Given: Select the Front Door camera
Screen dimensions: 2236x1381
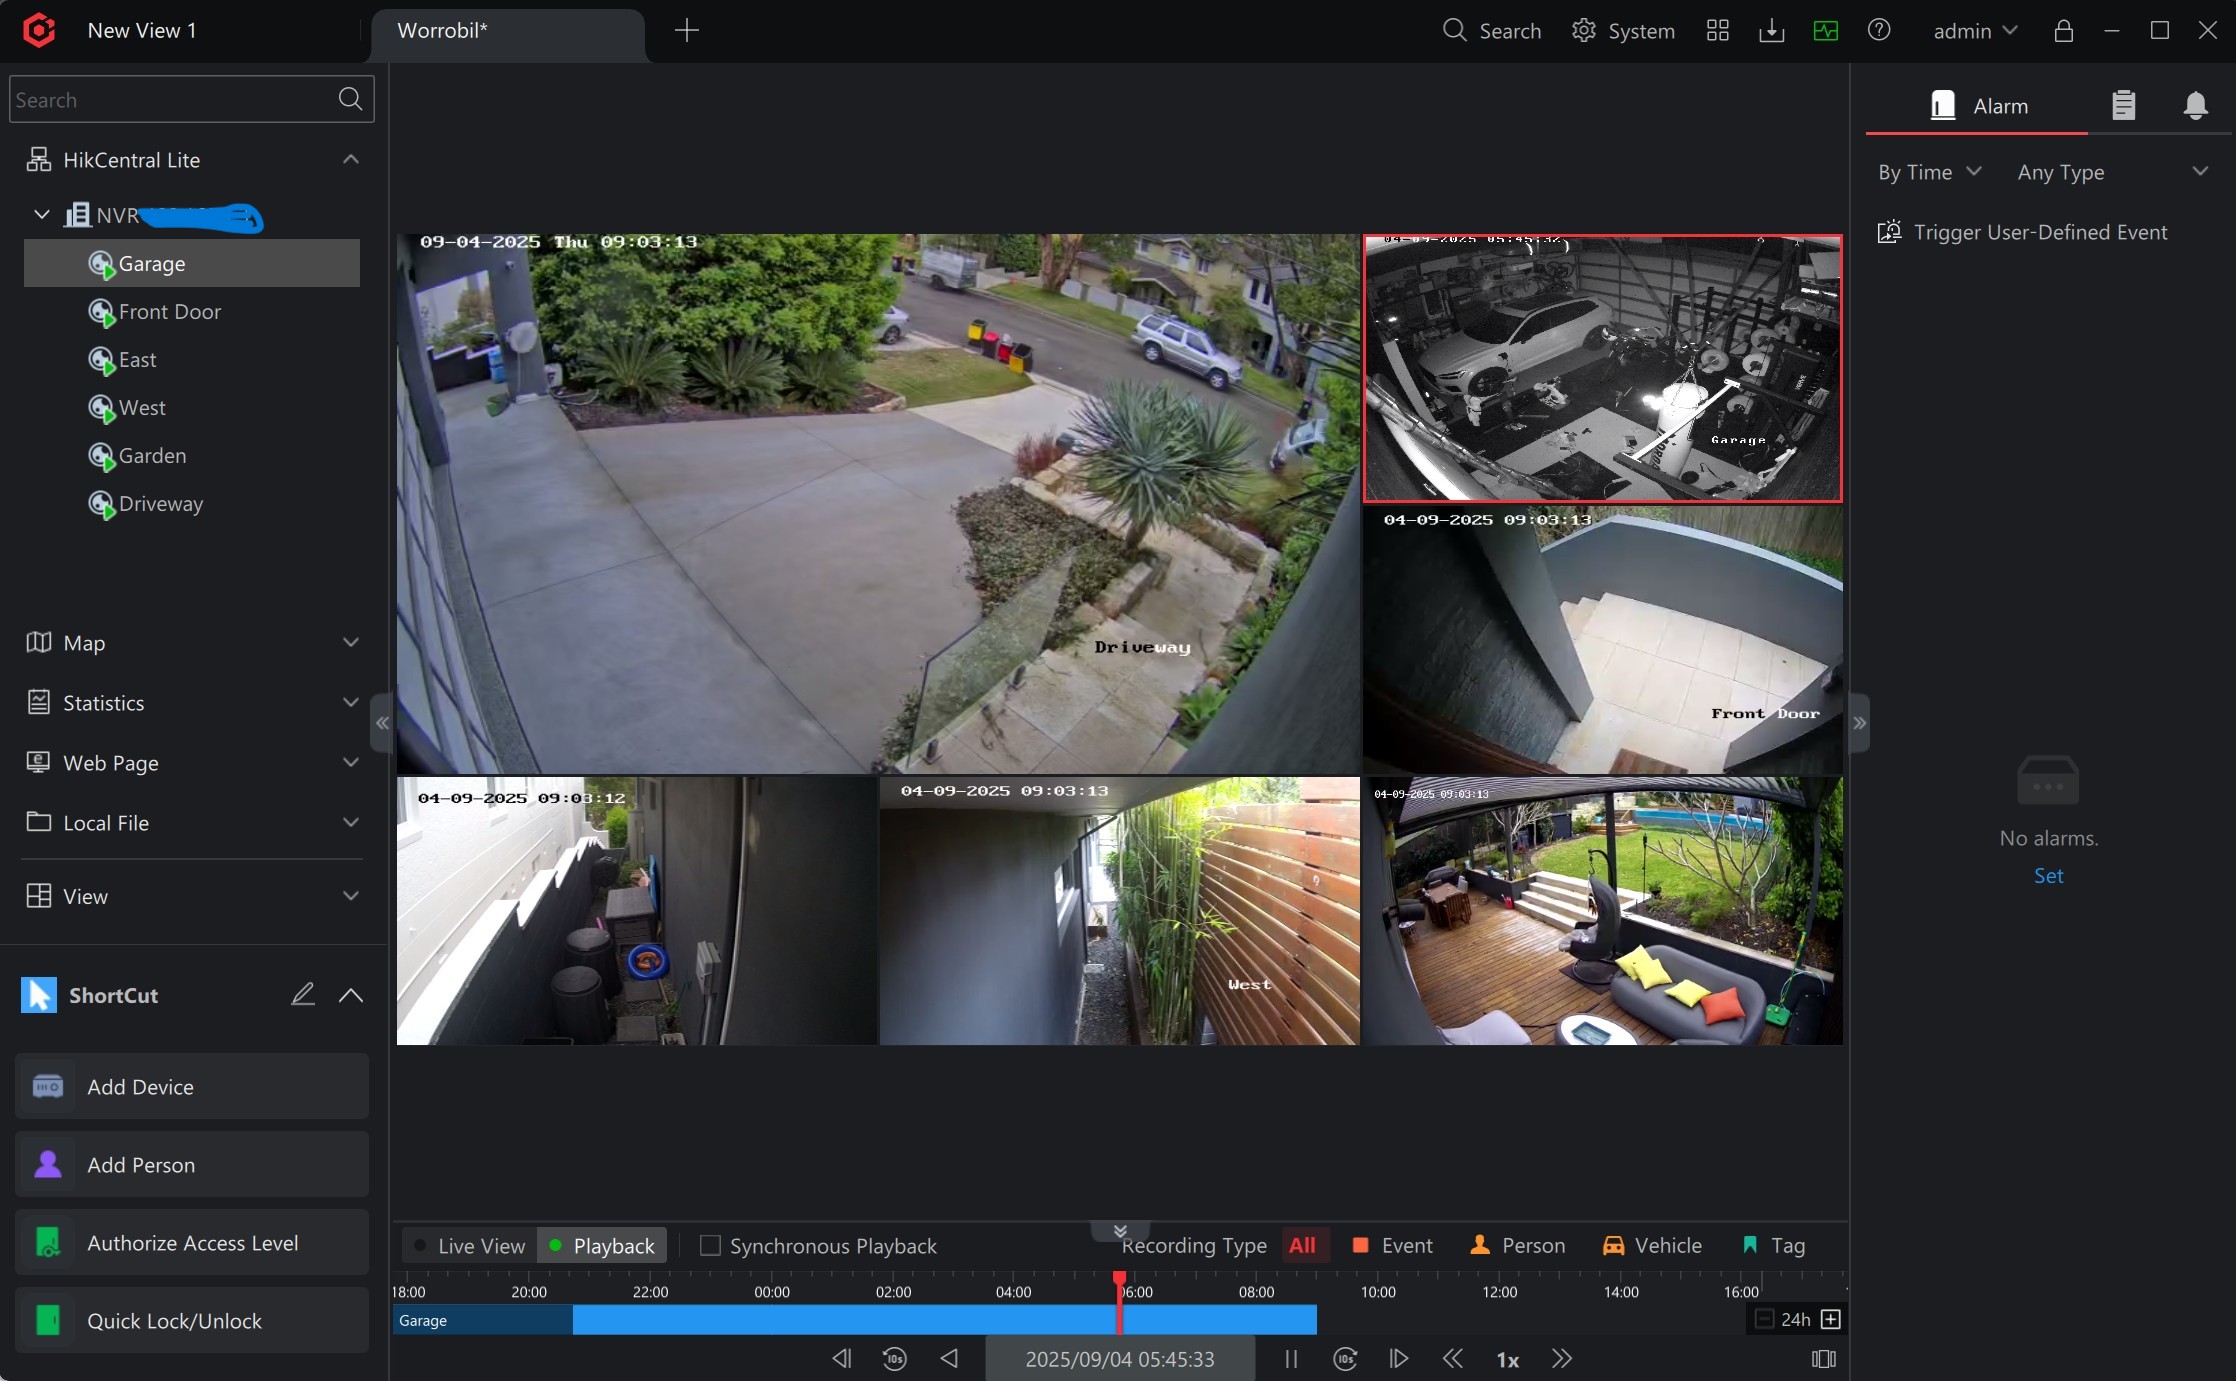Looking at the screenshot, I should pyautogui.click(x=169, y=312).
